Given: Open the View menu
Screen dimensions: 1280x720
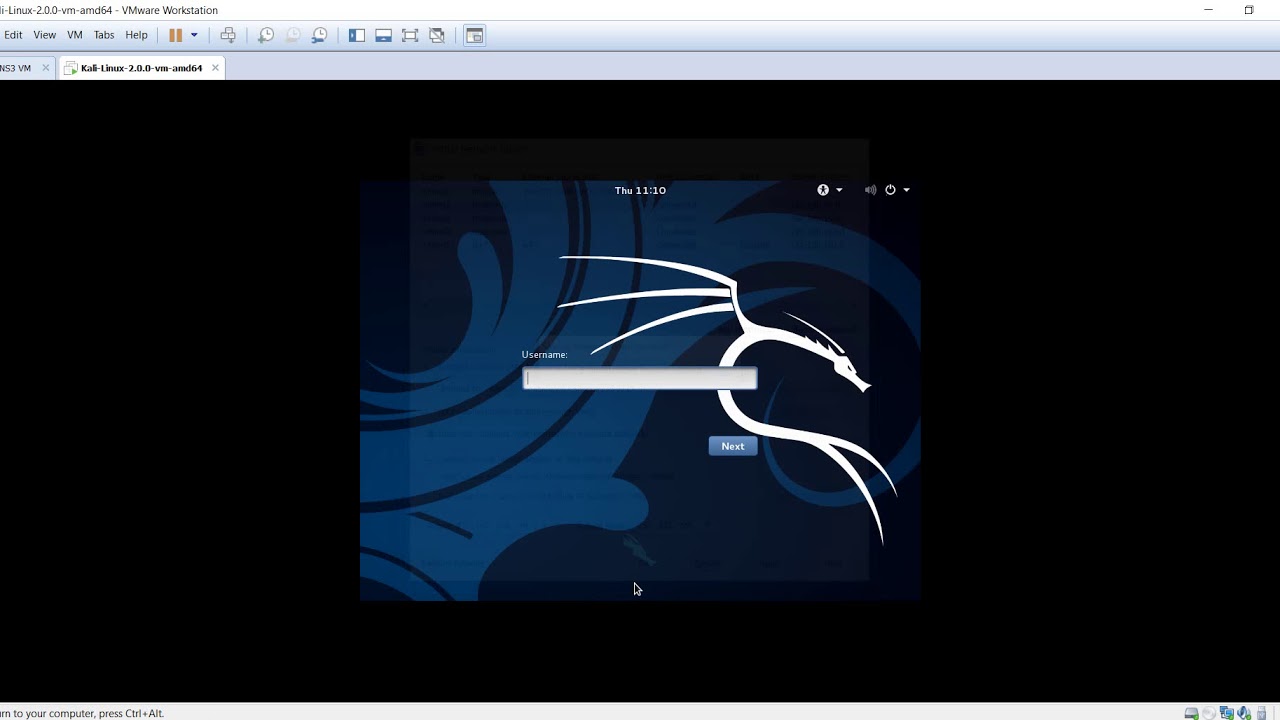Looking at the screenshot, I should 45,35.
